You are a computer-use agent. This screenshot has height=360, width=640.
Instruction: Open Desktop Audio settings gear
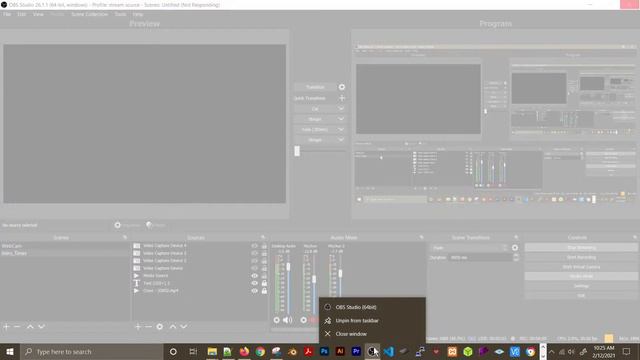(277, 320)
